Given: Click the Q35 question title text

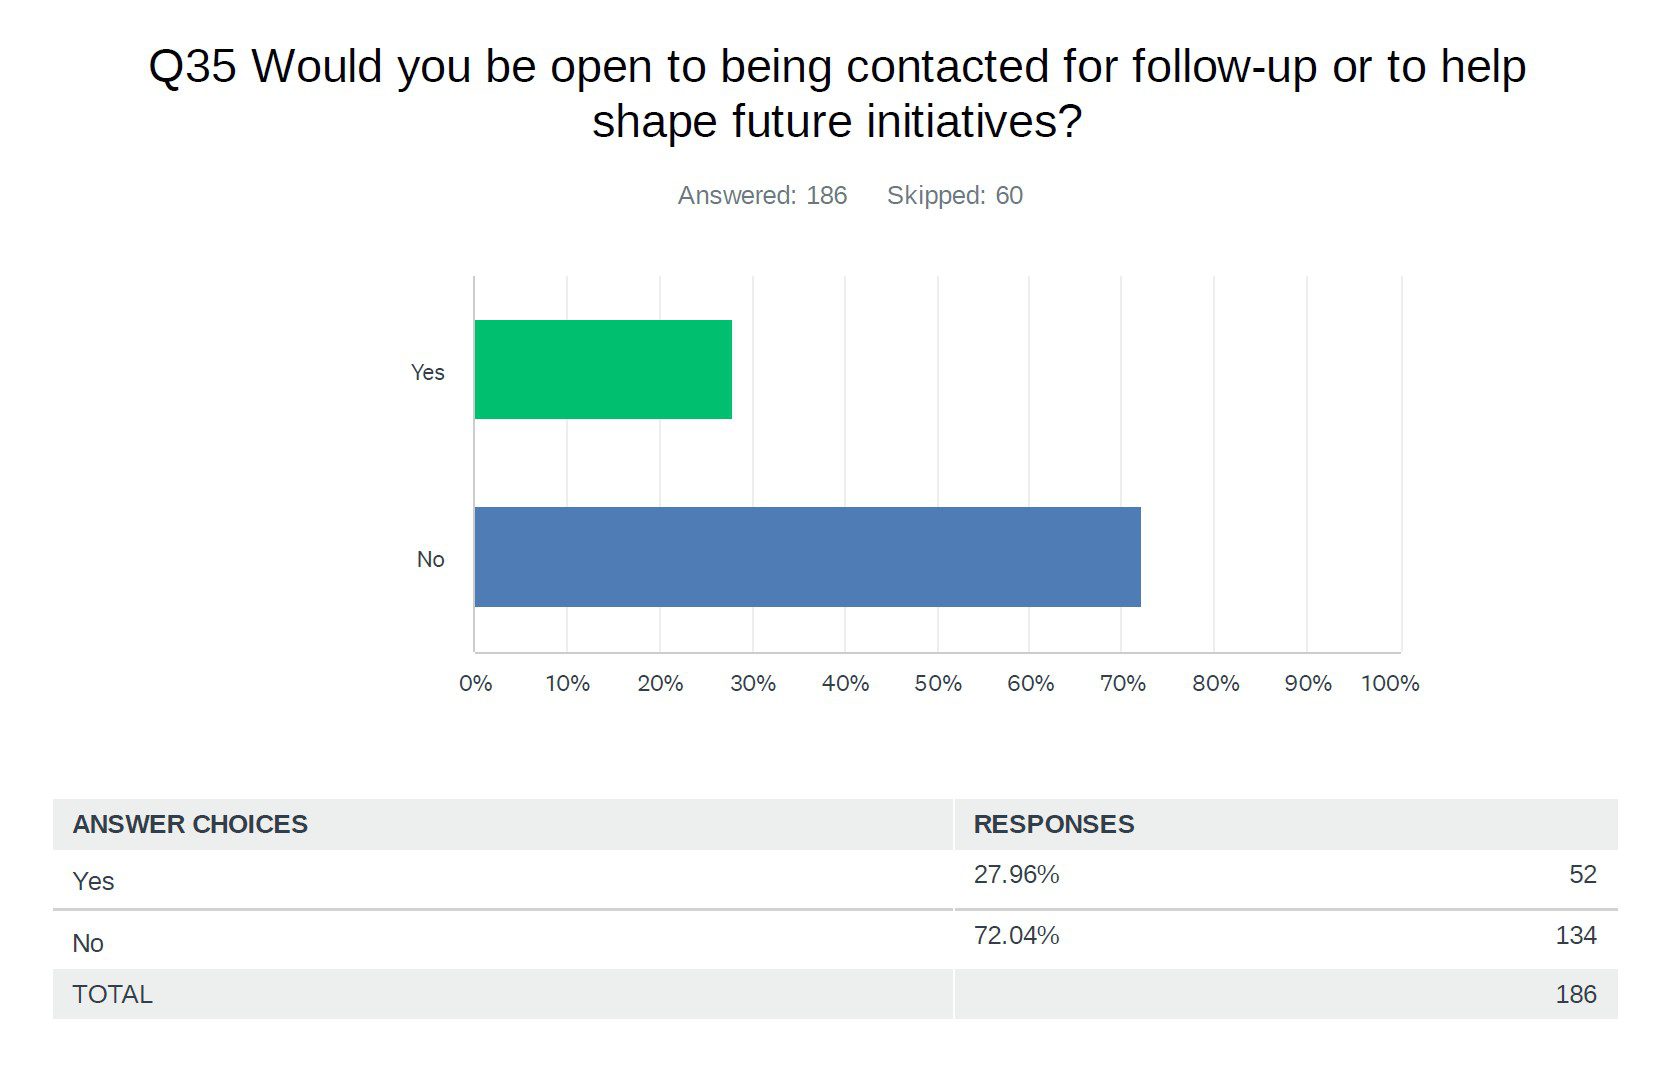Looking at the screenshot, I should (837, 94).
